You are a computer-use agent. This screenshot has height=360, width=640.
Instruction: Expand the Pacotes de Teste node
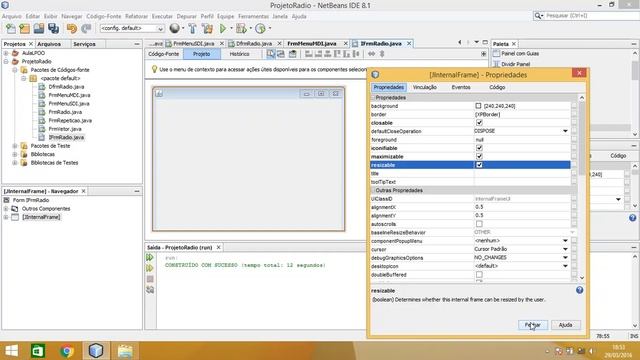(x=15, y=146)
